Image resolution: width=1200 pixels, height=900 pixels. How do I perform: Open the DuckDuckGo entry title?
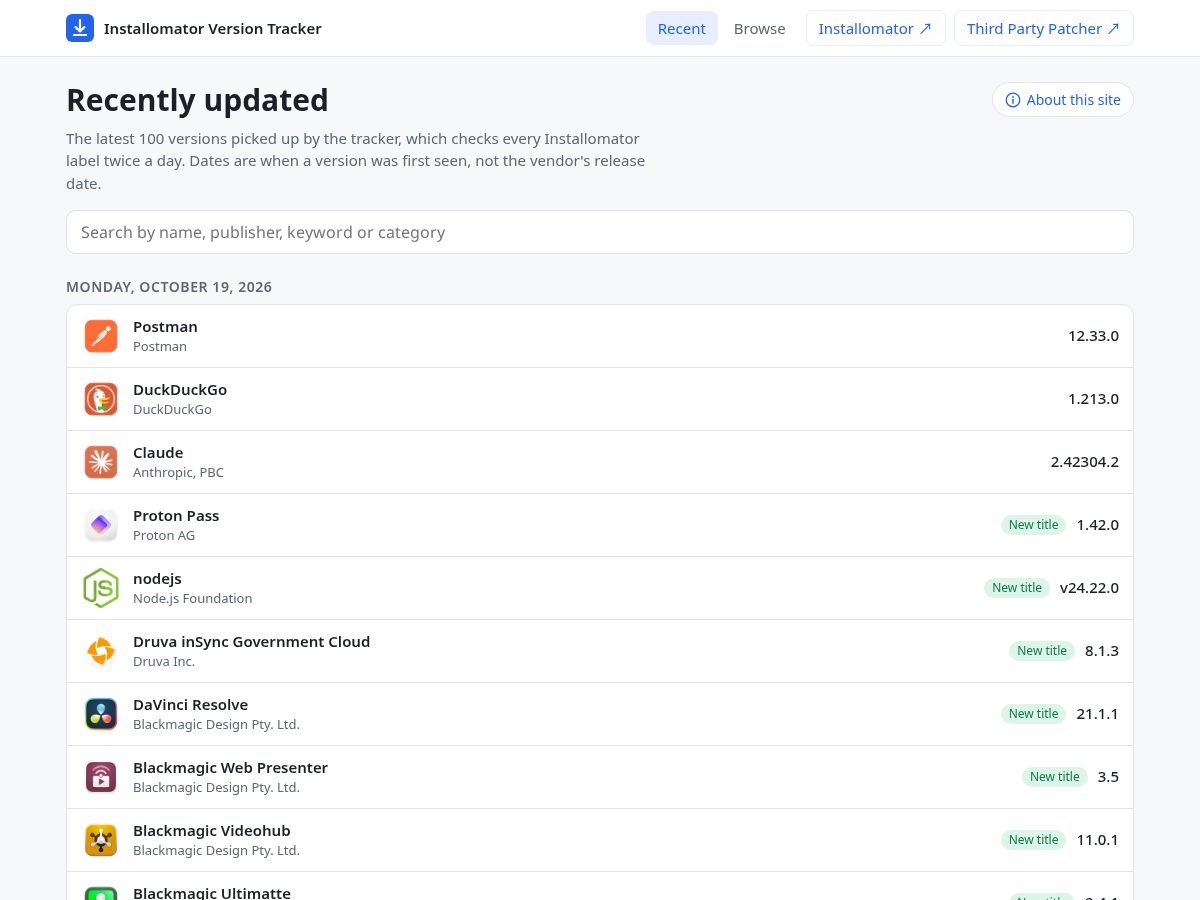click(180, 390)
